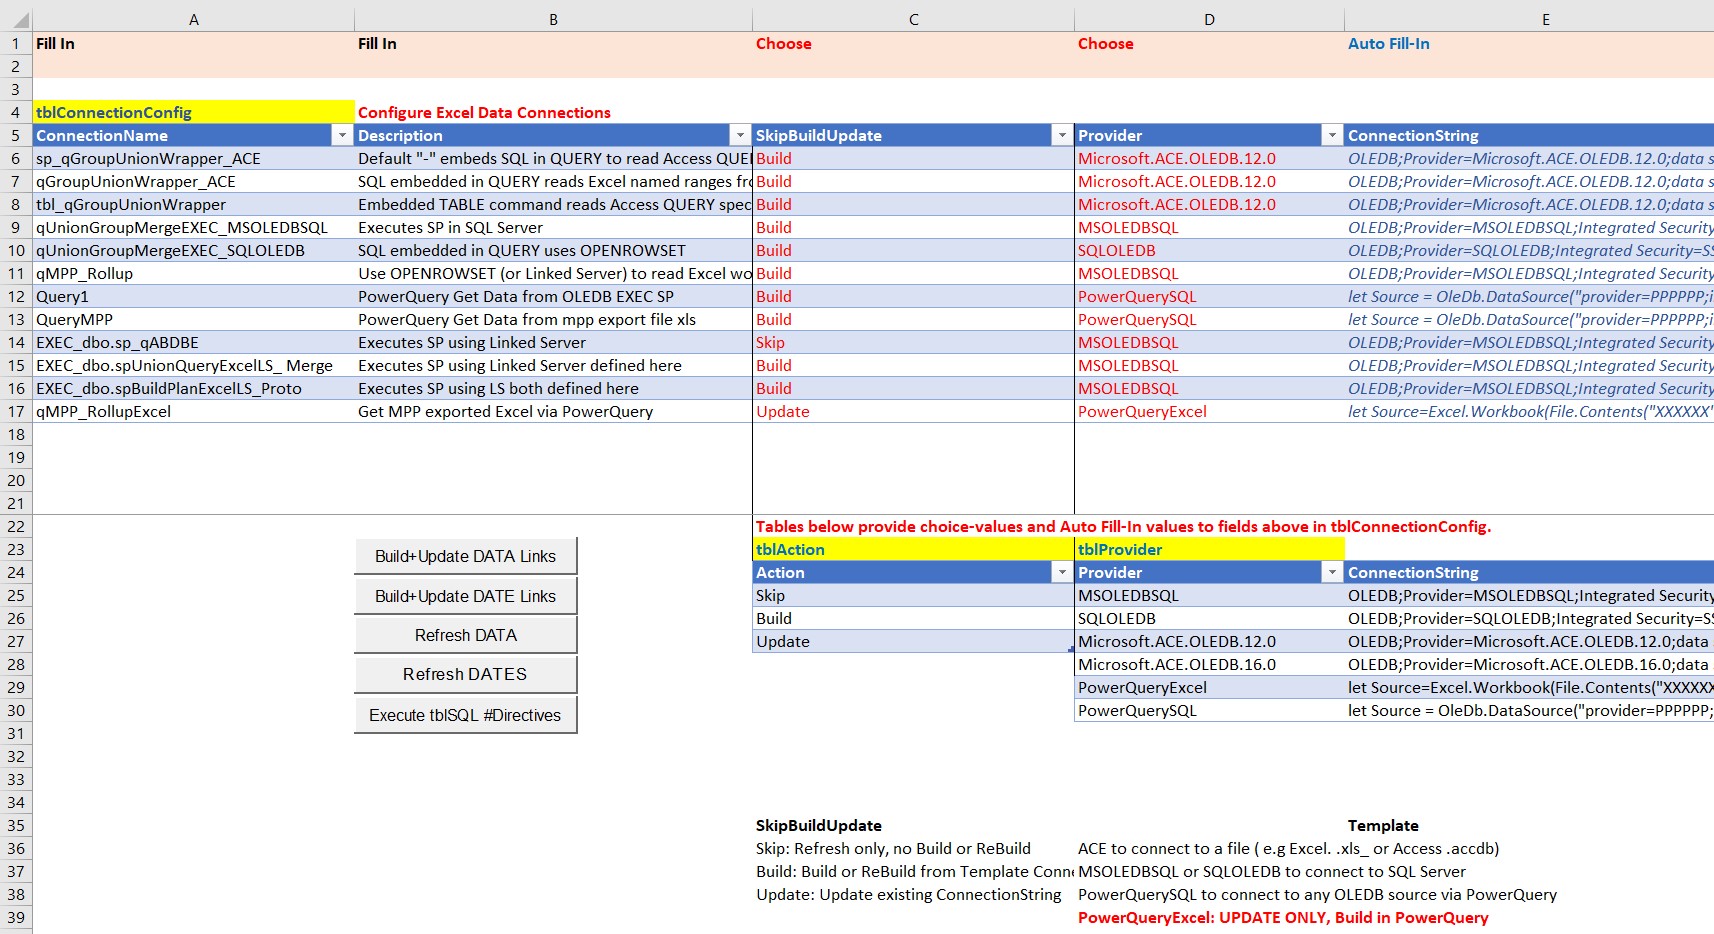
Task: Select the 'Auto Fill-In' cell in row 1
Action: 1529,43
